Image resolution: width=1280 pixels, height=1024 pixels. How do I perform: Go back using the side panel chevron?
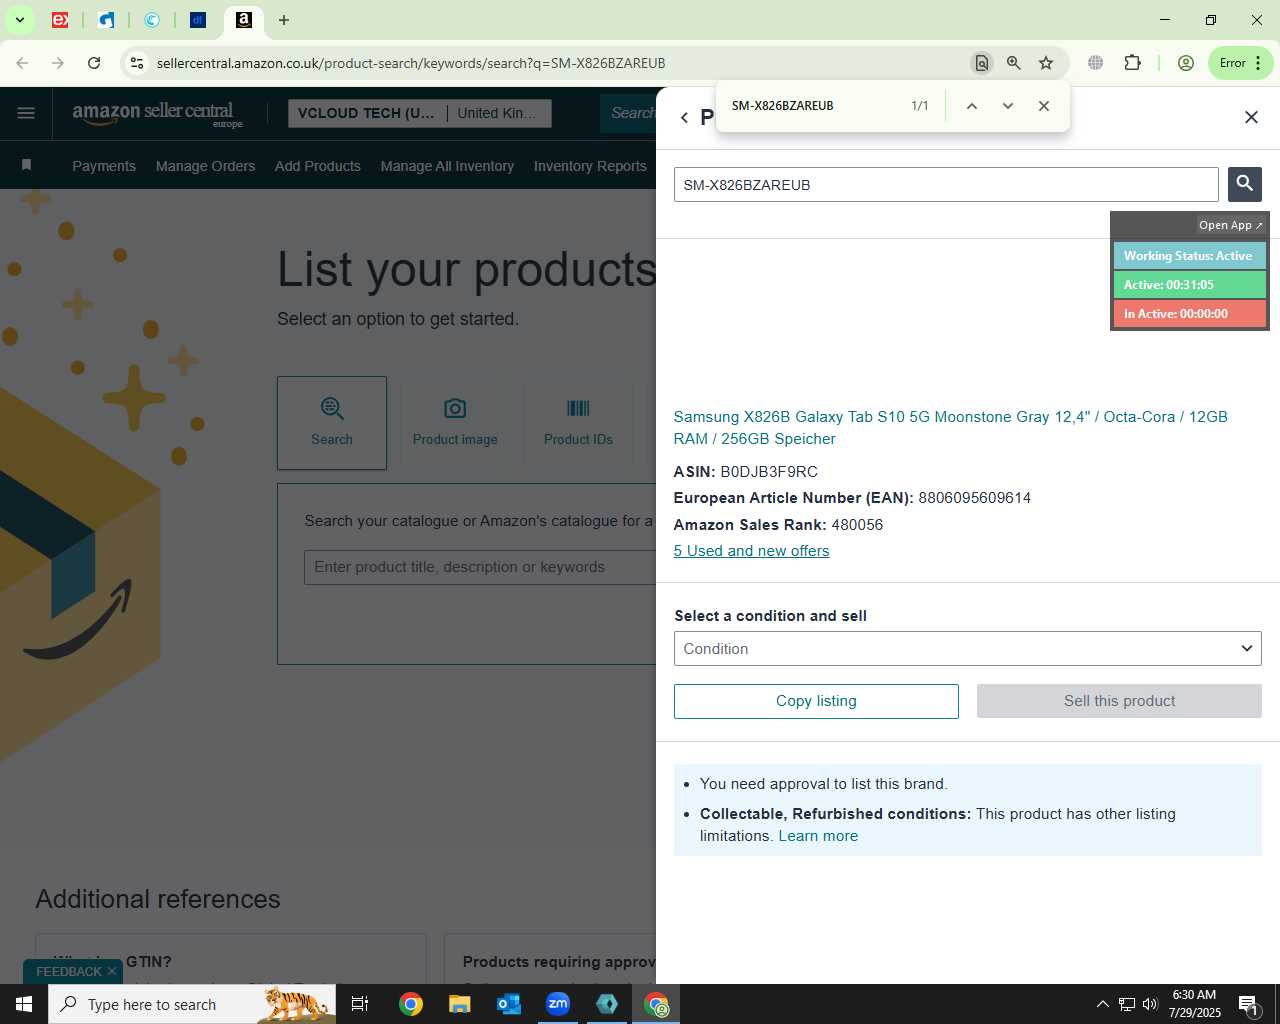point(684,117)
